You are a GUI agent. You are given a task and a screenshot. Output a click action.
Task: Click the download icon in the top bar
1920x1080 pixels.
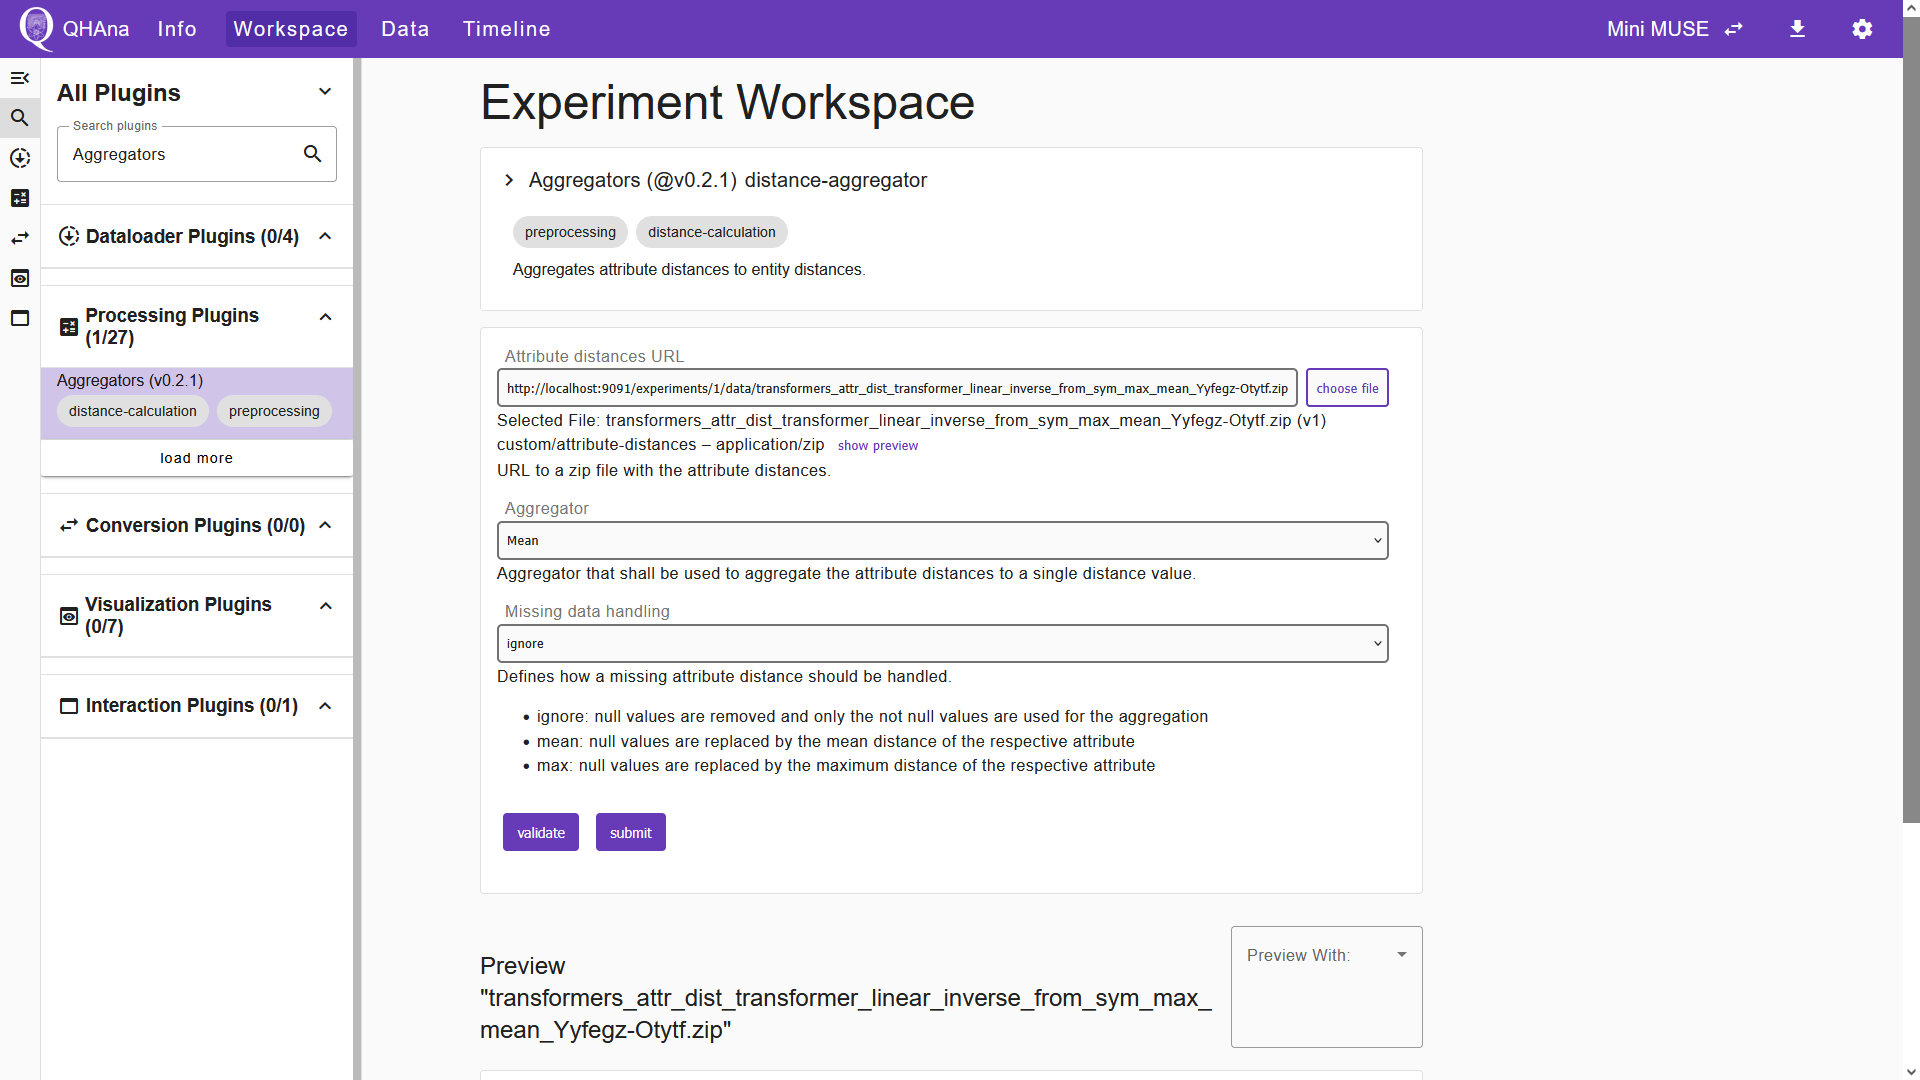[x=1797, y=29]
